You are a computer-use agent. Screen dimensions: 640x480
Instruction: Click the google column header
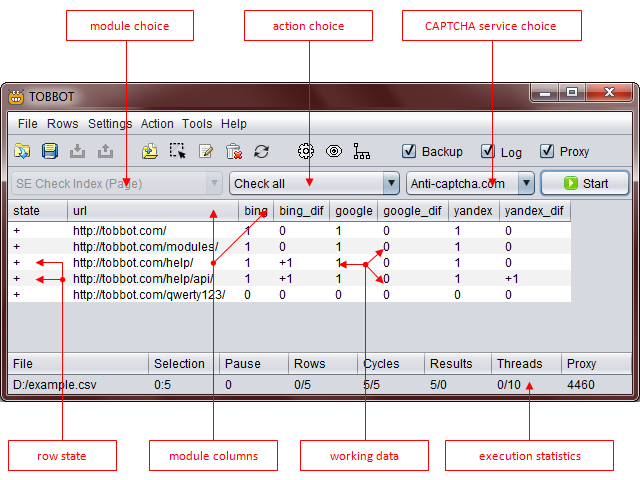click(353, 211)
